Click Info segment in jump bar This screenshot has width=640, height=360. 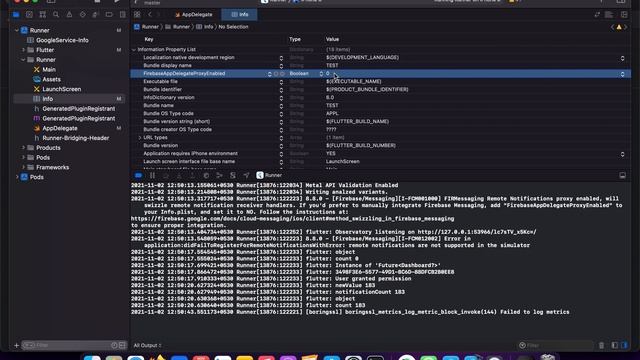pos(204,27)
